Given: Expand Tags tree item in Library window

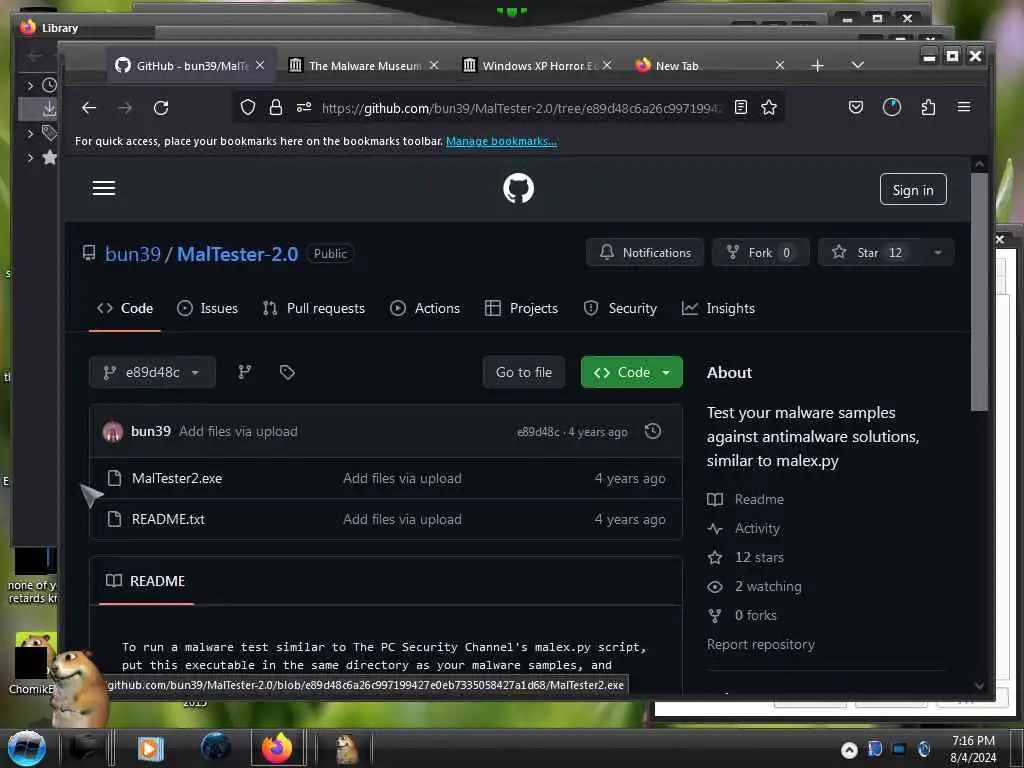Looking at the screenshot, I should [30, 133].
